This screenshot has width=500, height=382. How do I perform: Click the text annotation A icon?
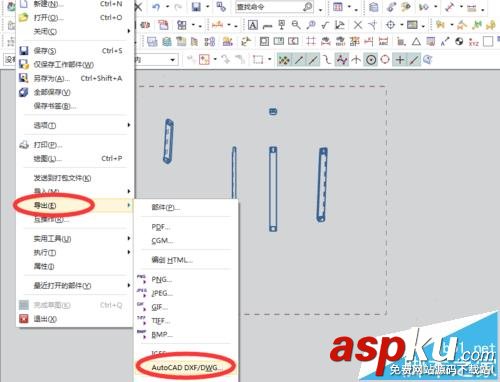(253, 25)
